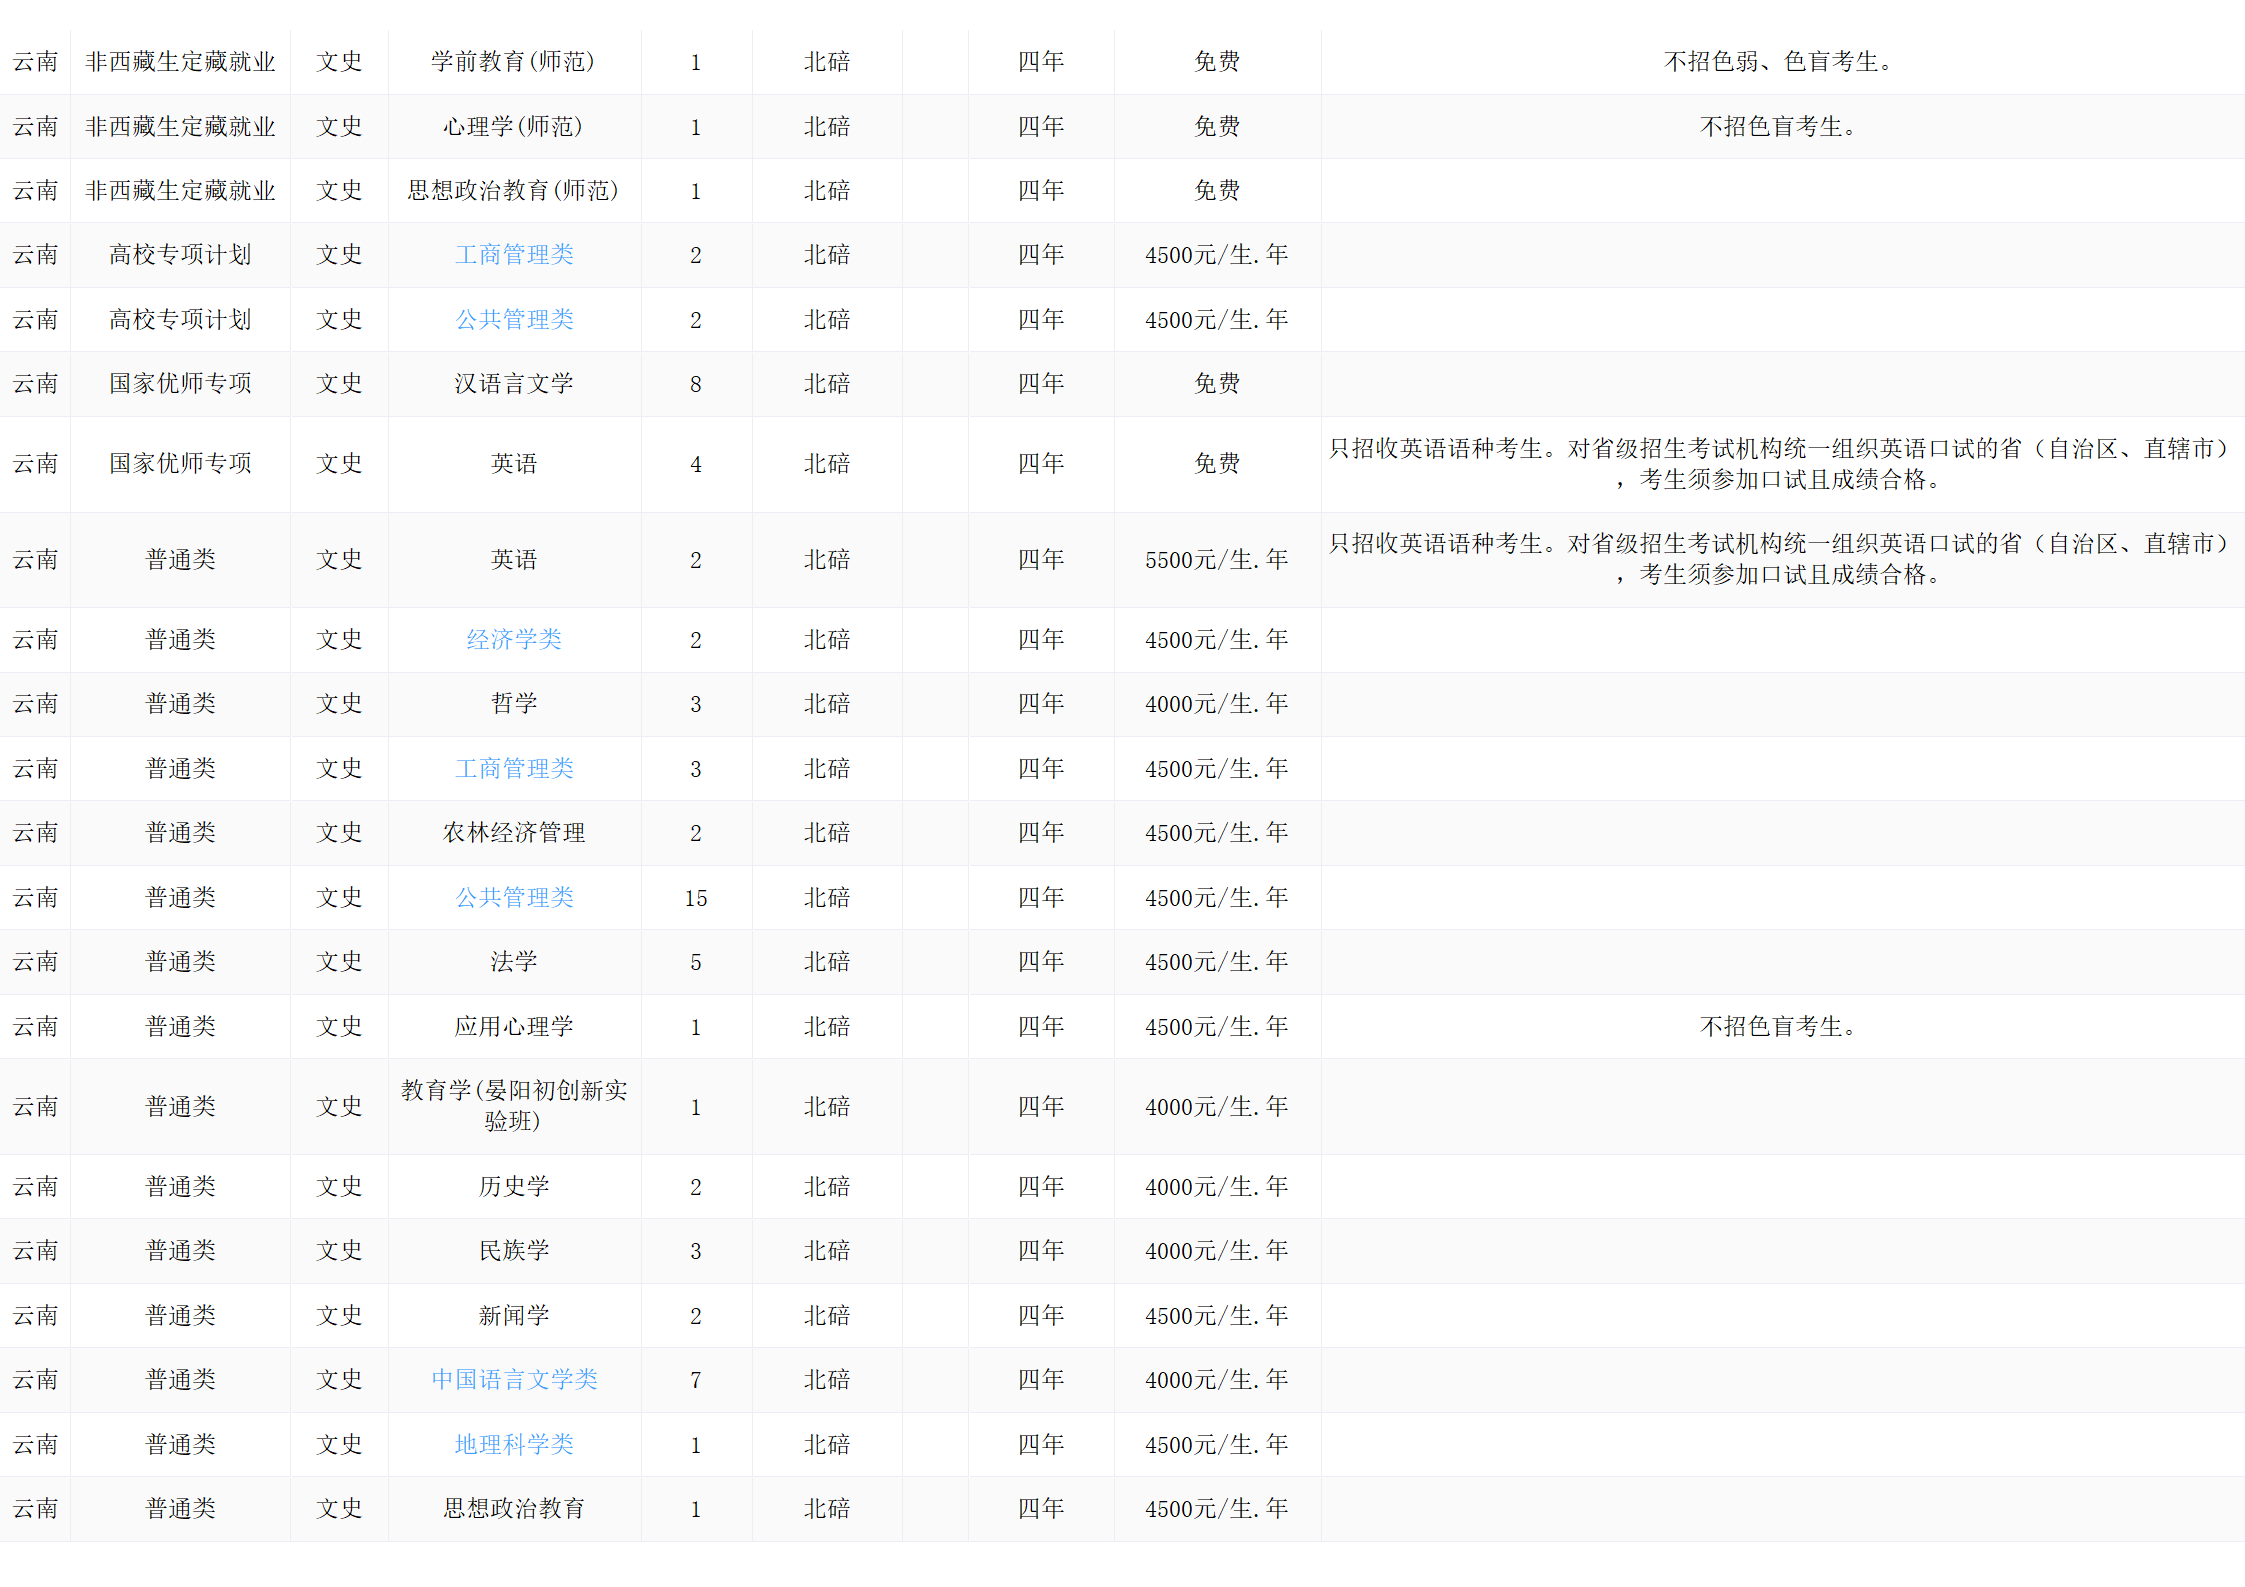Click the 民族学 major cell
Image resolution: width=2245 pixels, height=1587 pixels.
click(x=514, y=1251)
